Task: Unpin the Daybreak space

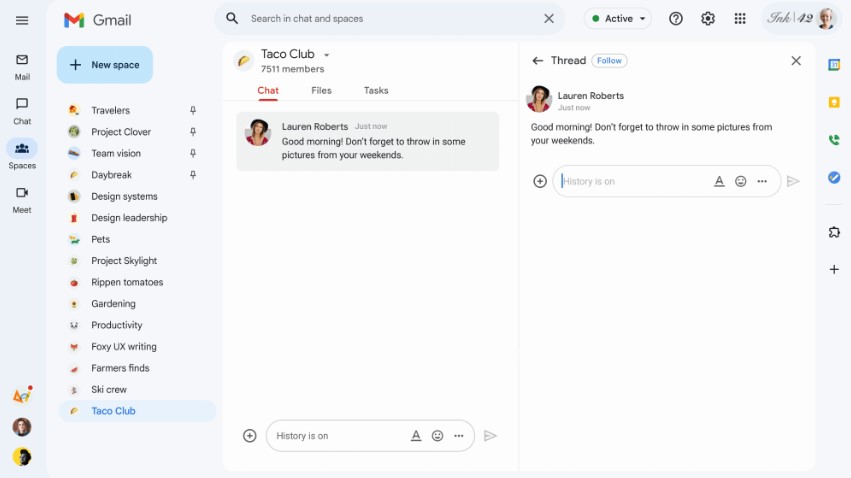Action: pyautogui.click(x=193, y=175)
